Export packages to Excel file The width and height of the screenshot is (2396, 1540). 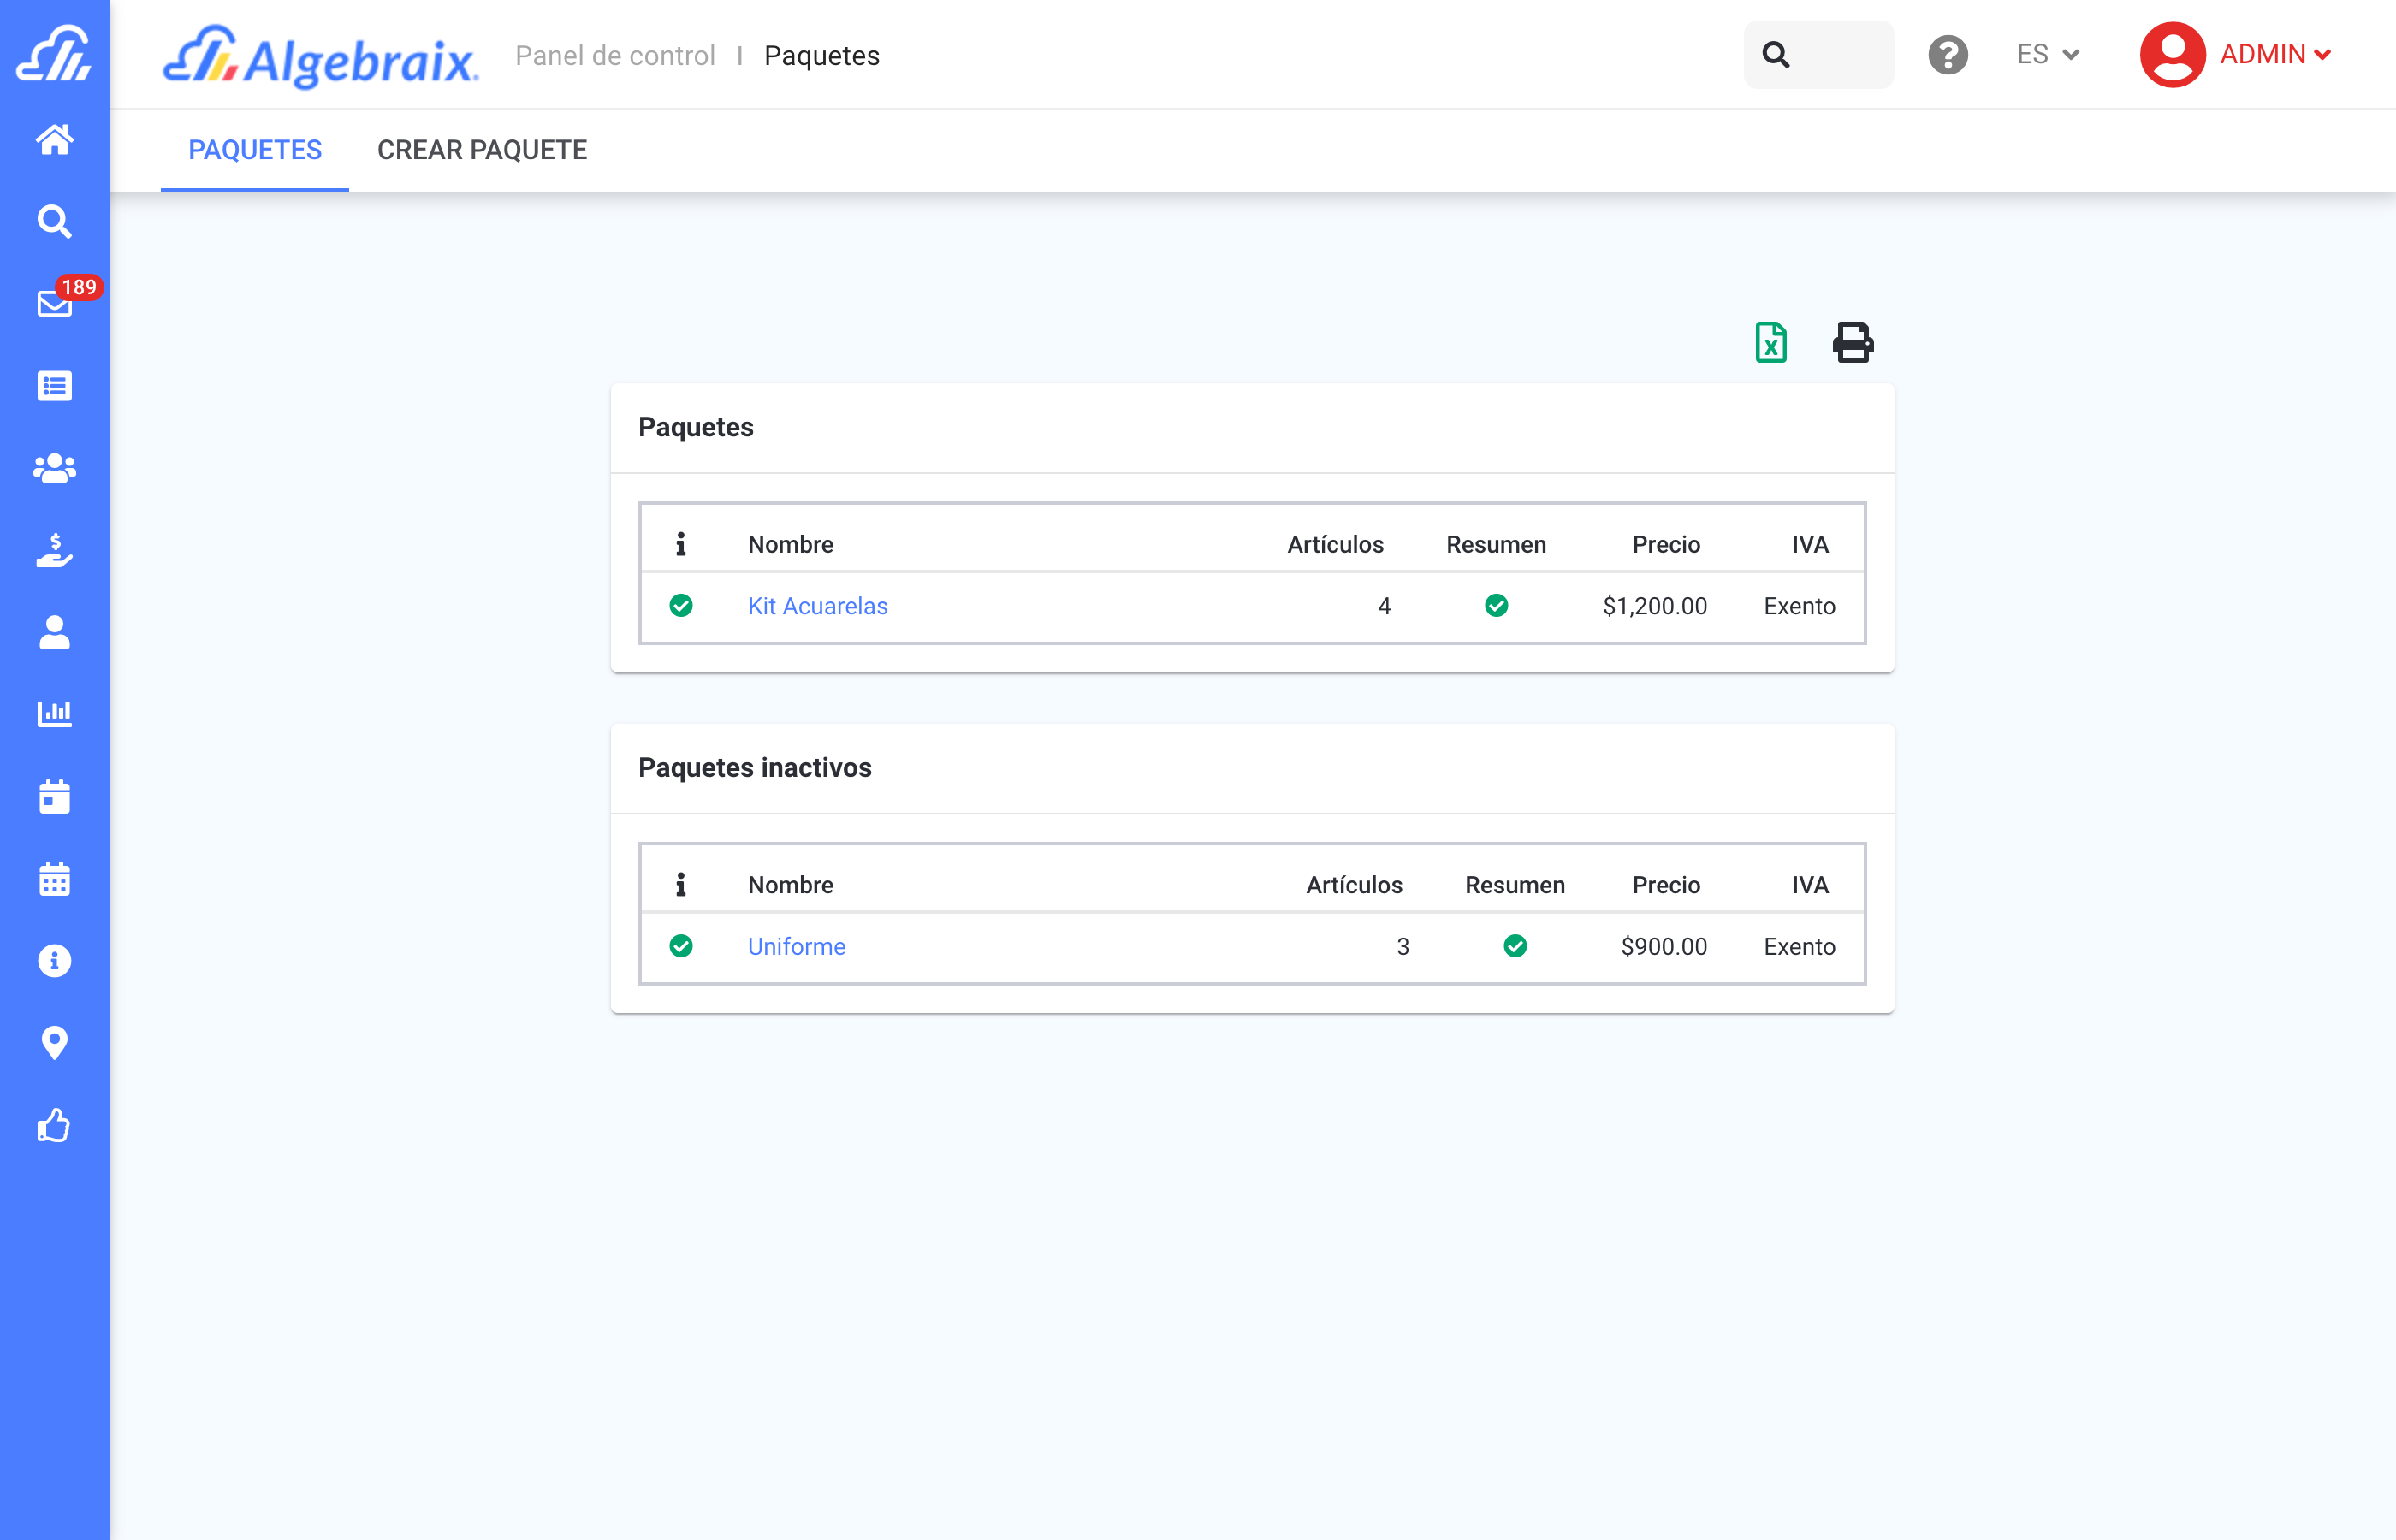[1770, 343]
